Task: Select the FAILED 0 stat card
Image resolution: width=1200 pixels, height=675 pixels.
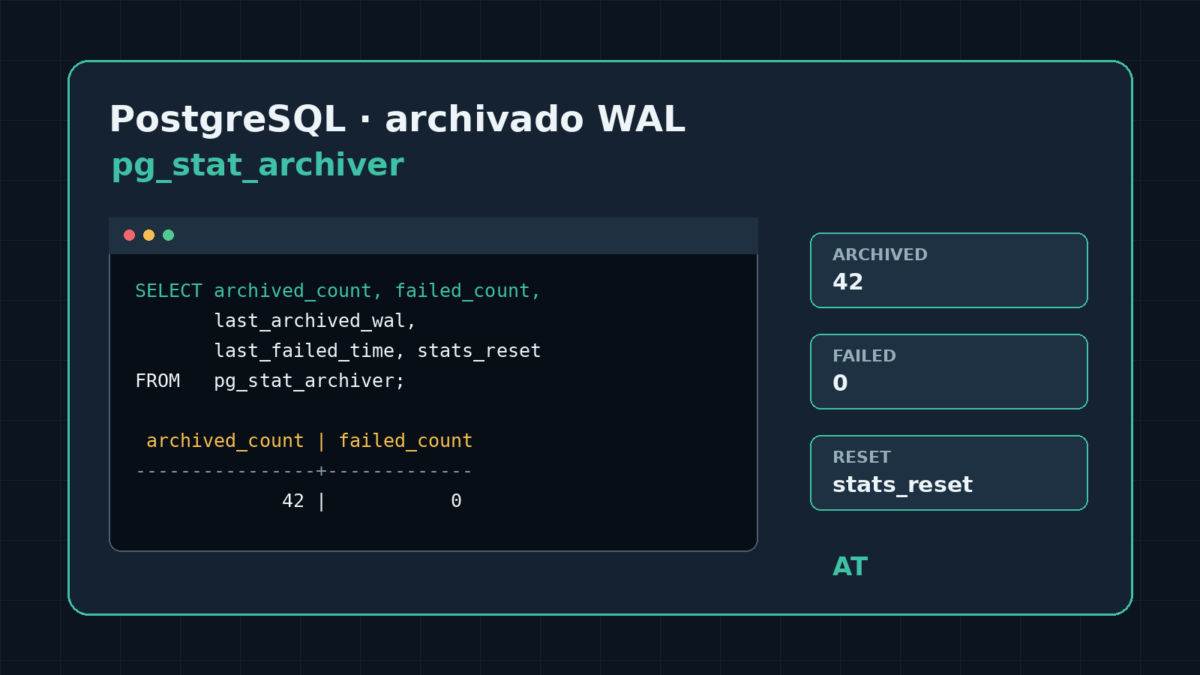Action: coord(948,371)
